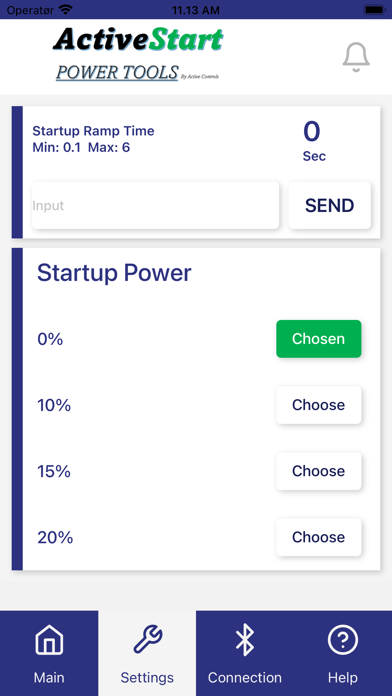Tap the Main home icon
Image resolution: width=392 pixels, height=696 pixels.
pyautogui.click(x=49, y=641)
